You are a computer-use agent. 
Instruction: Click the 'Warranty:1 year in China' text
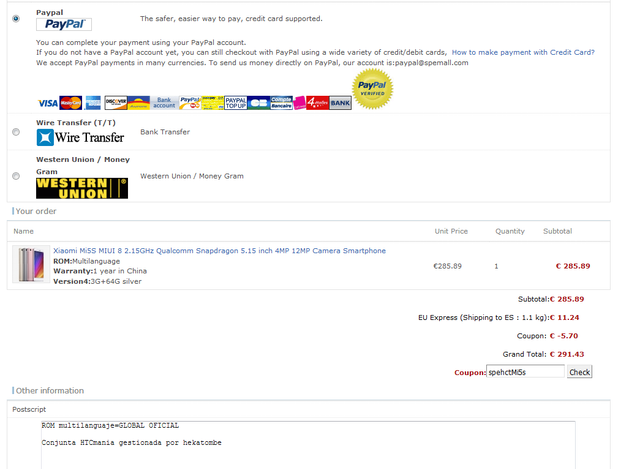100,271
